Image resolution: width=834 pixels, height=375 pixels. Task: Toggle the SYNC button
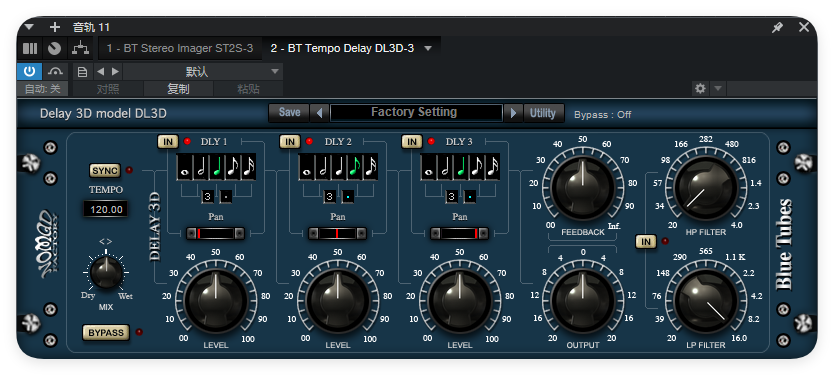(x=105, y=171)
